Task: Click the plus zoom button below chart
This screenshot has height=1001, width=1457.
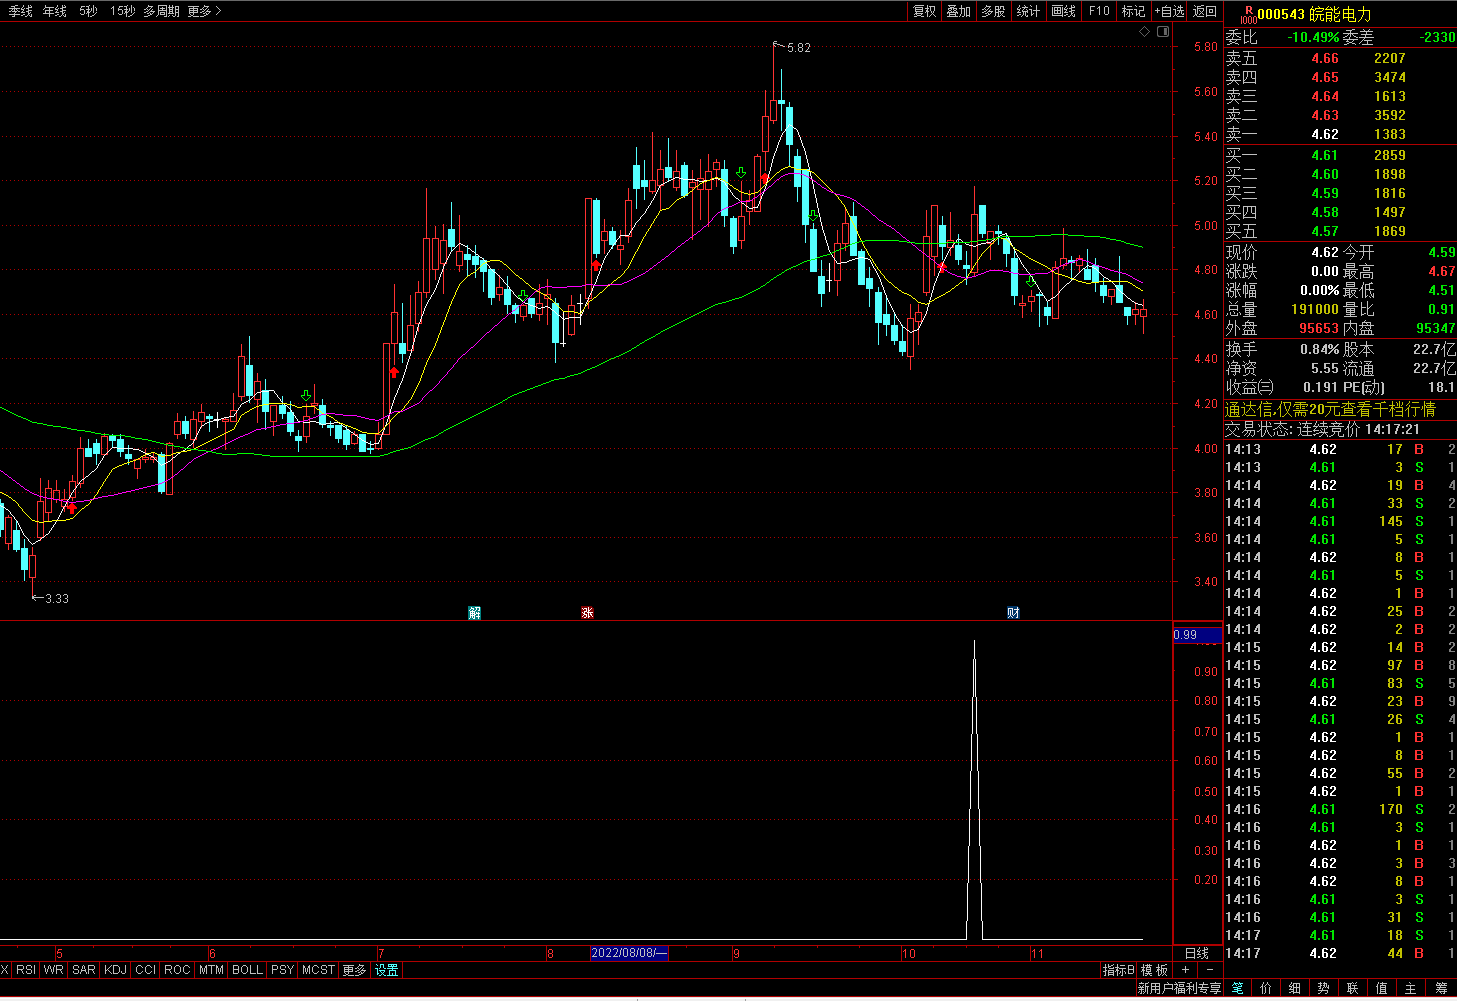Action: (1186, 970)
